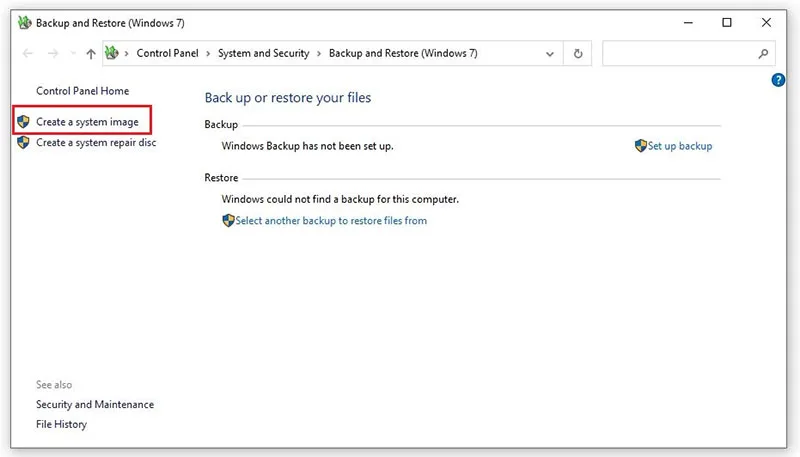800x457 pixels.
Task: Click the Back navigation arrow
Action: point(28,54)
